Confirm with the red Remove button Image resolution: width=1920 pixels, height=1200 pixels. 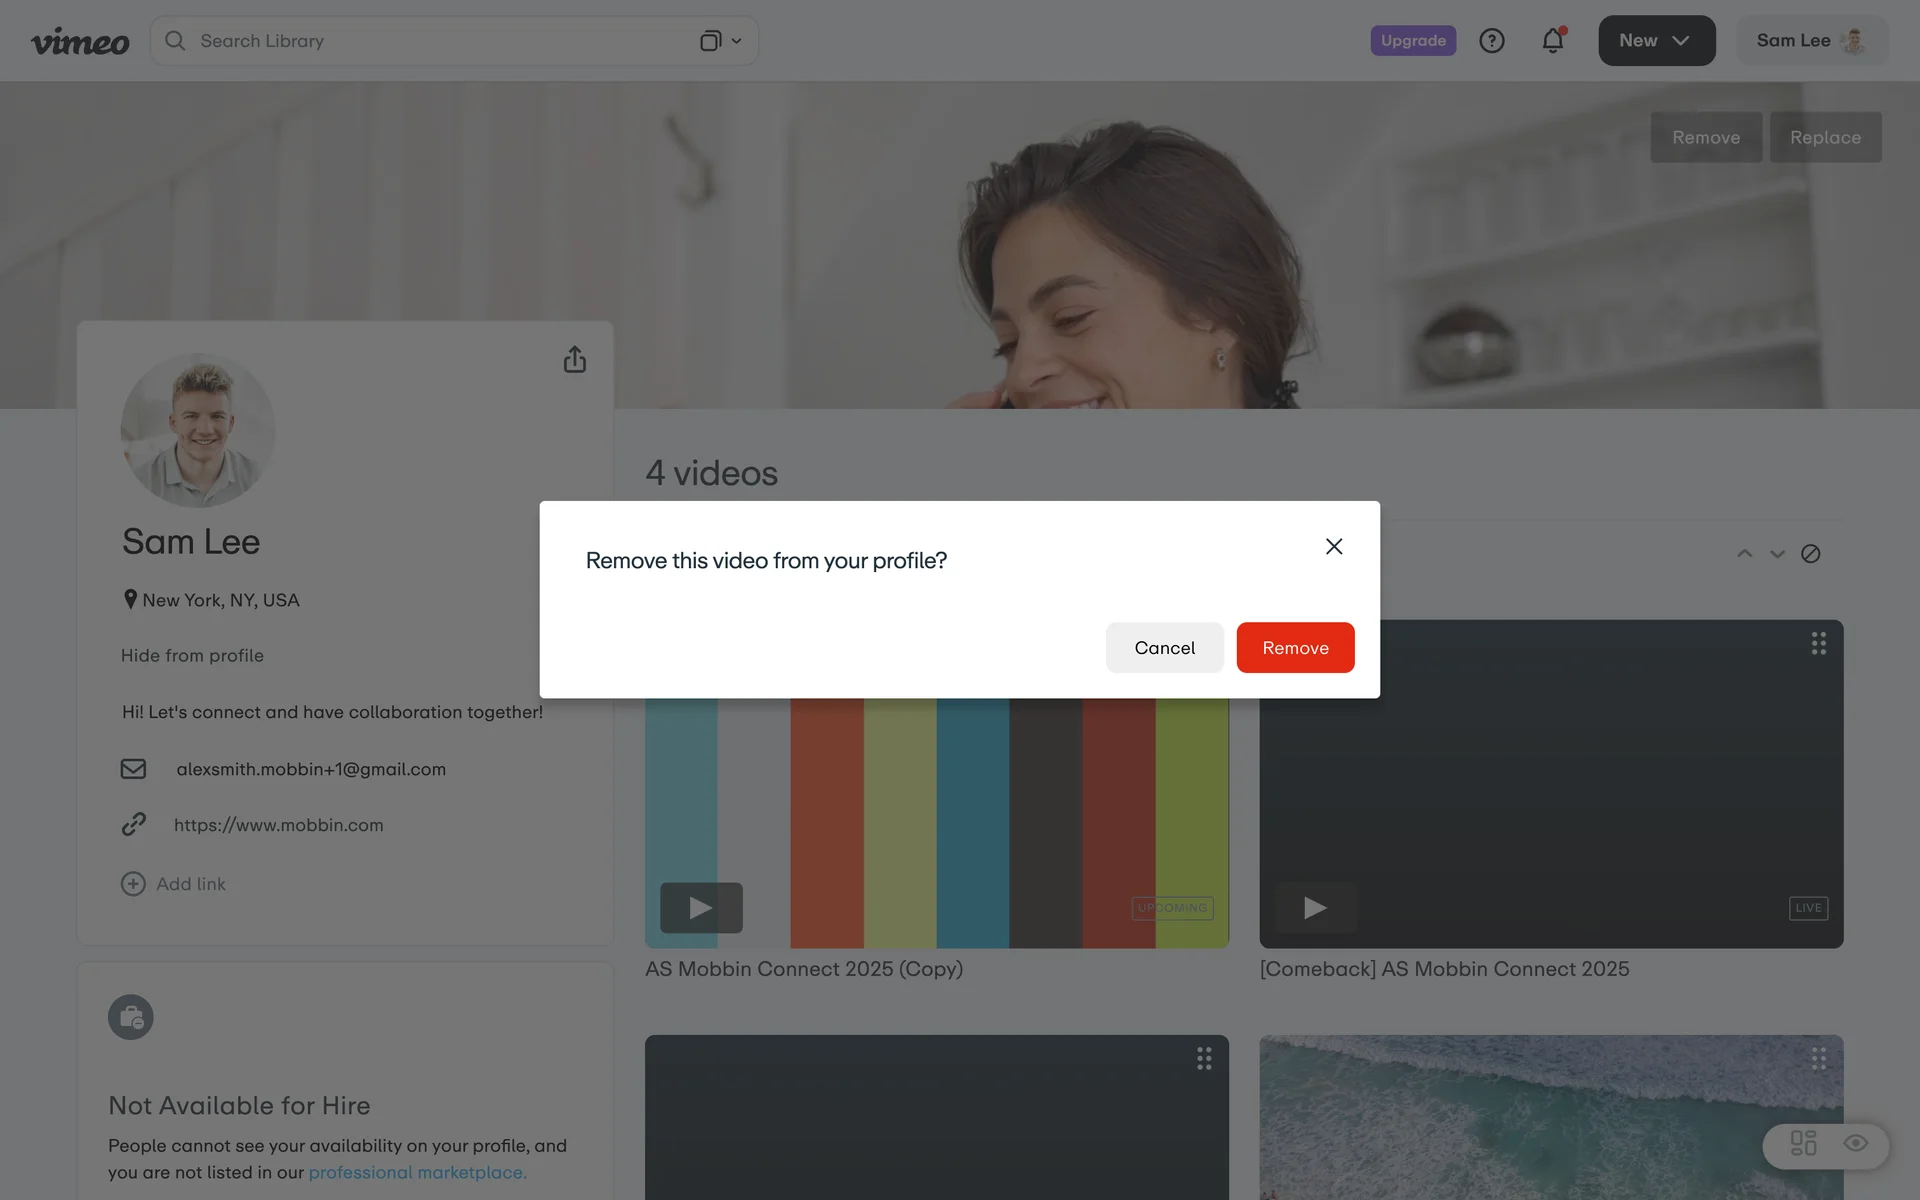pyautogui.click(x=1295, y=648)
